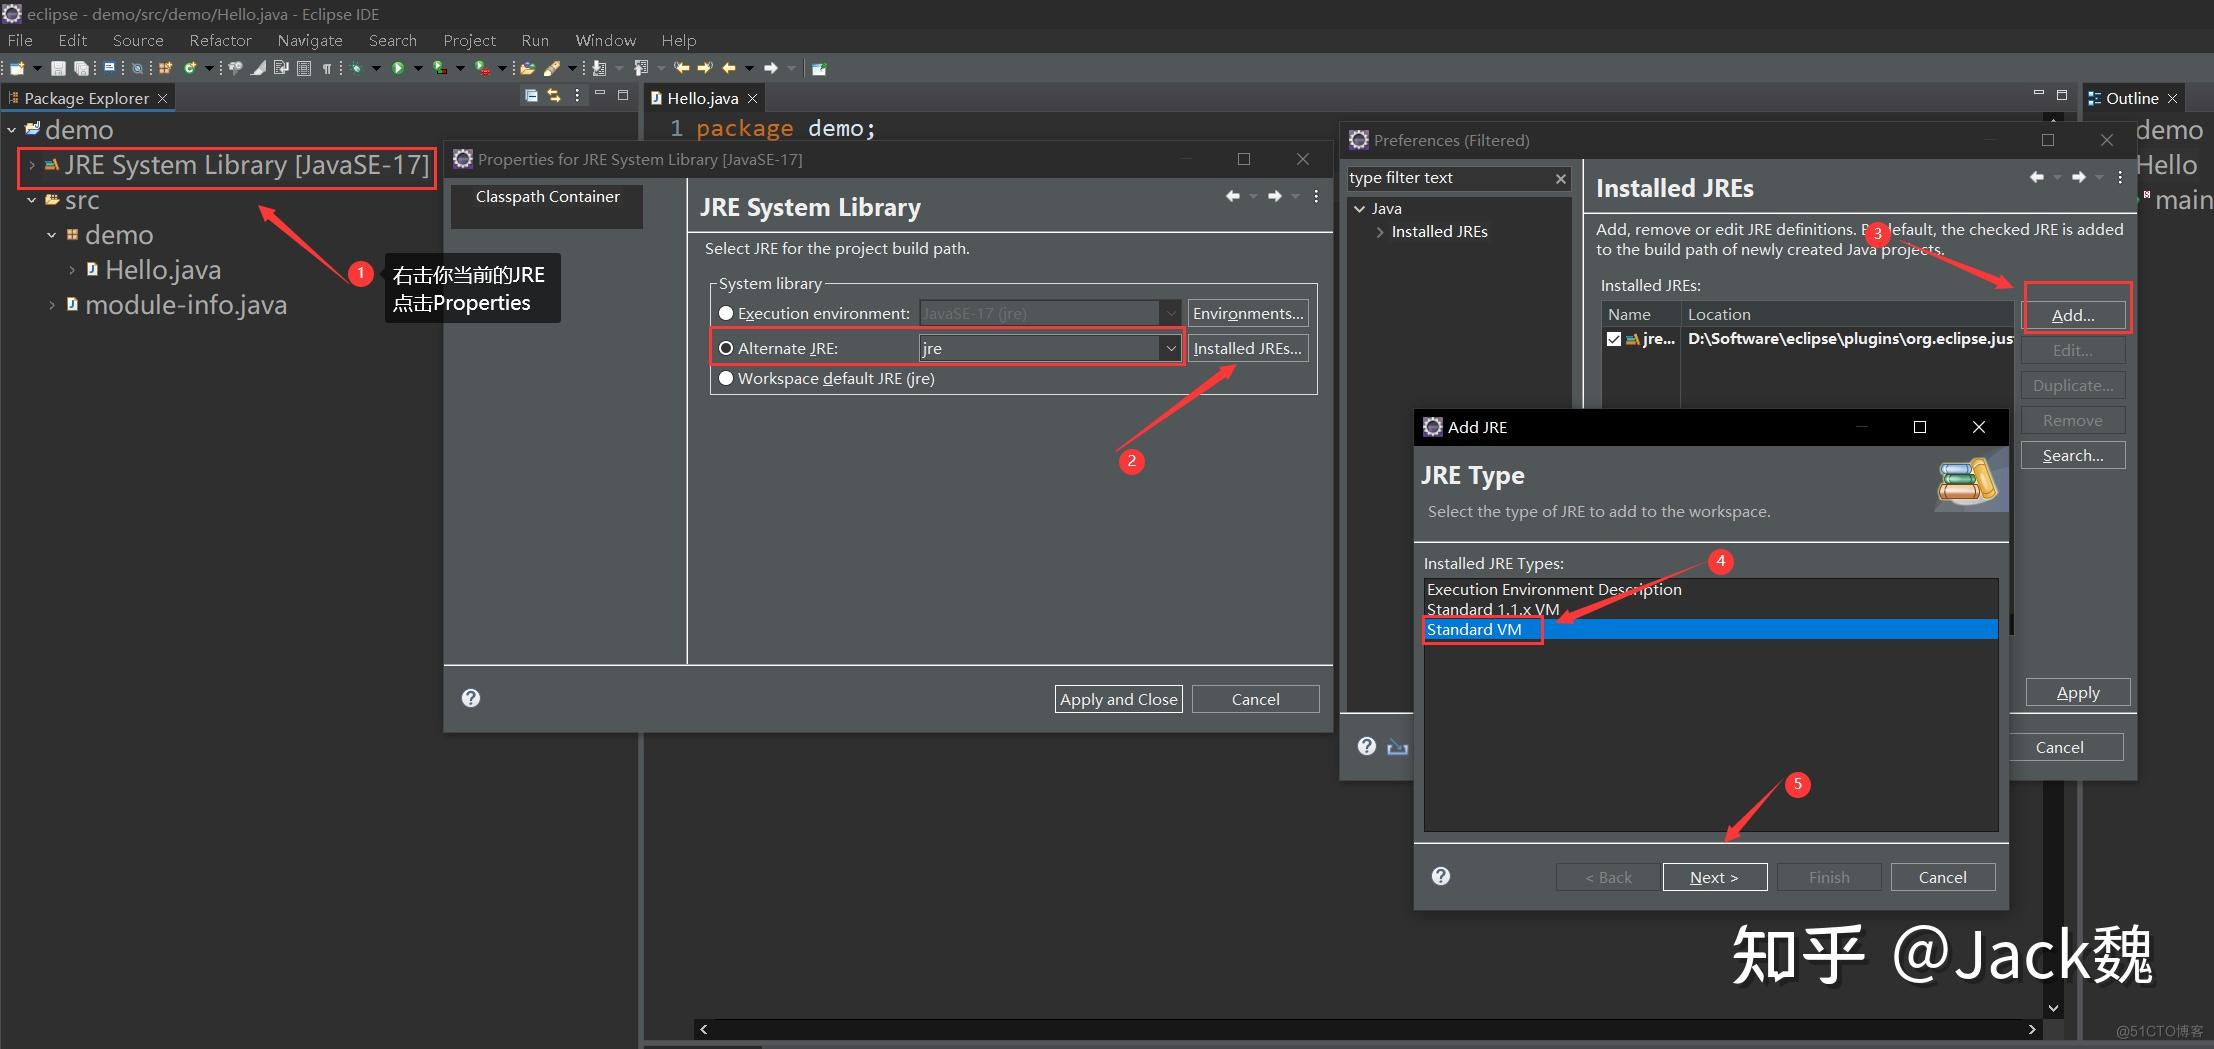Image resolution: width=2214 pixels, height=1049 pixels.
Task: Expand JRE System Library tree node
Action: tap(32, 165)
